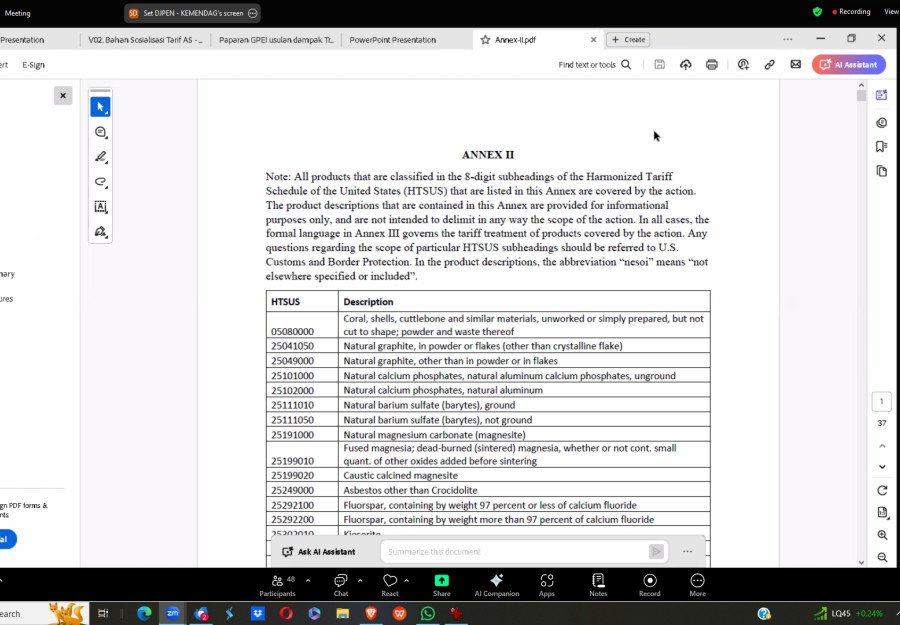Open File Explorer from the taskbar

click(343, 614)
